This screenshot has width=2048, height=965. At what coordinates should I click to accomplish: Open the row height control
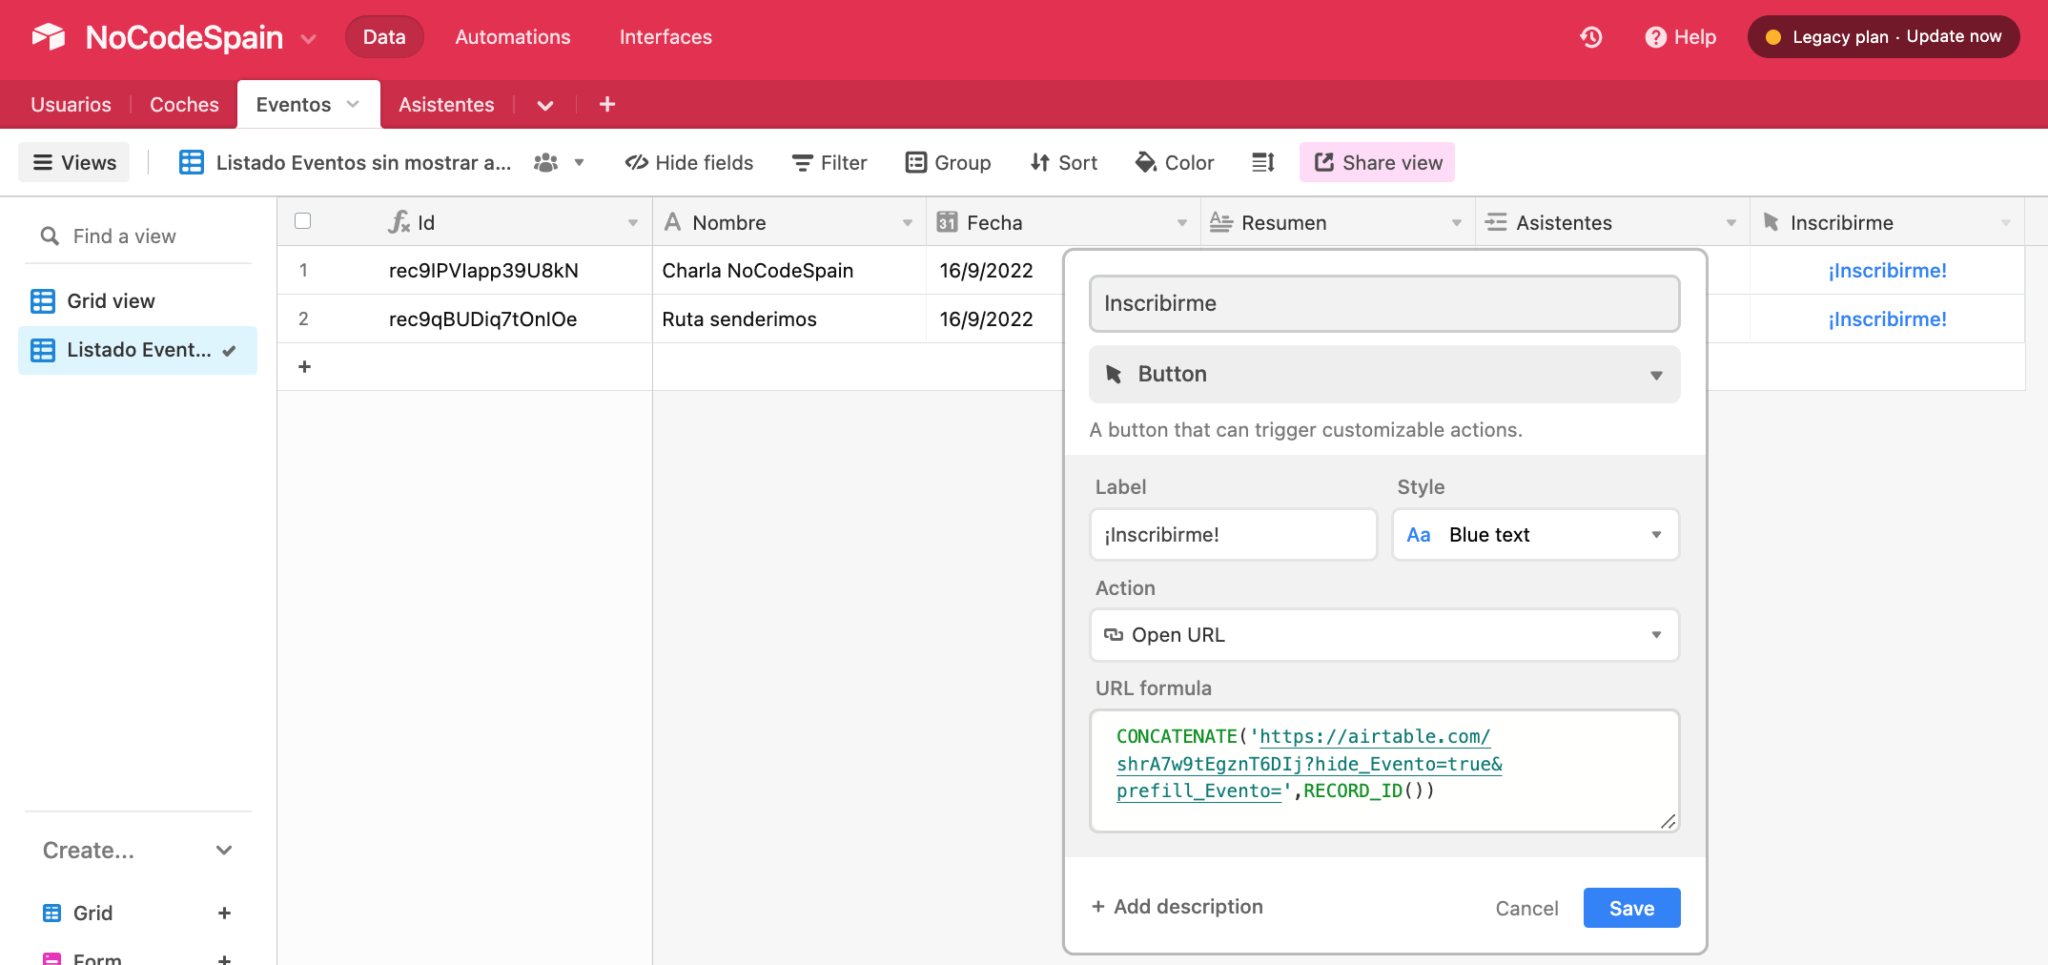point(1262,162)
